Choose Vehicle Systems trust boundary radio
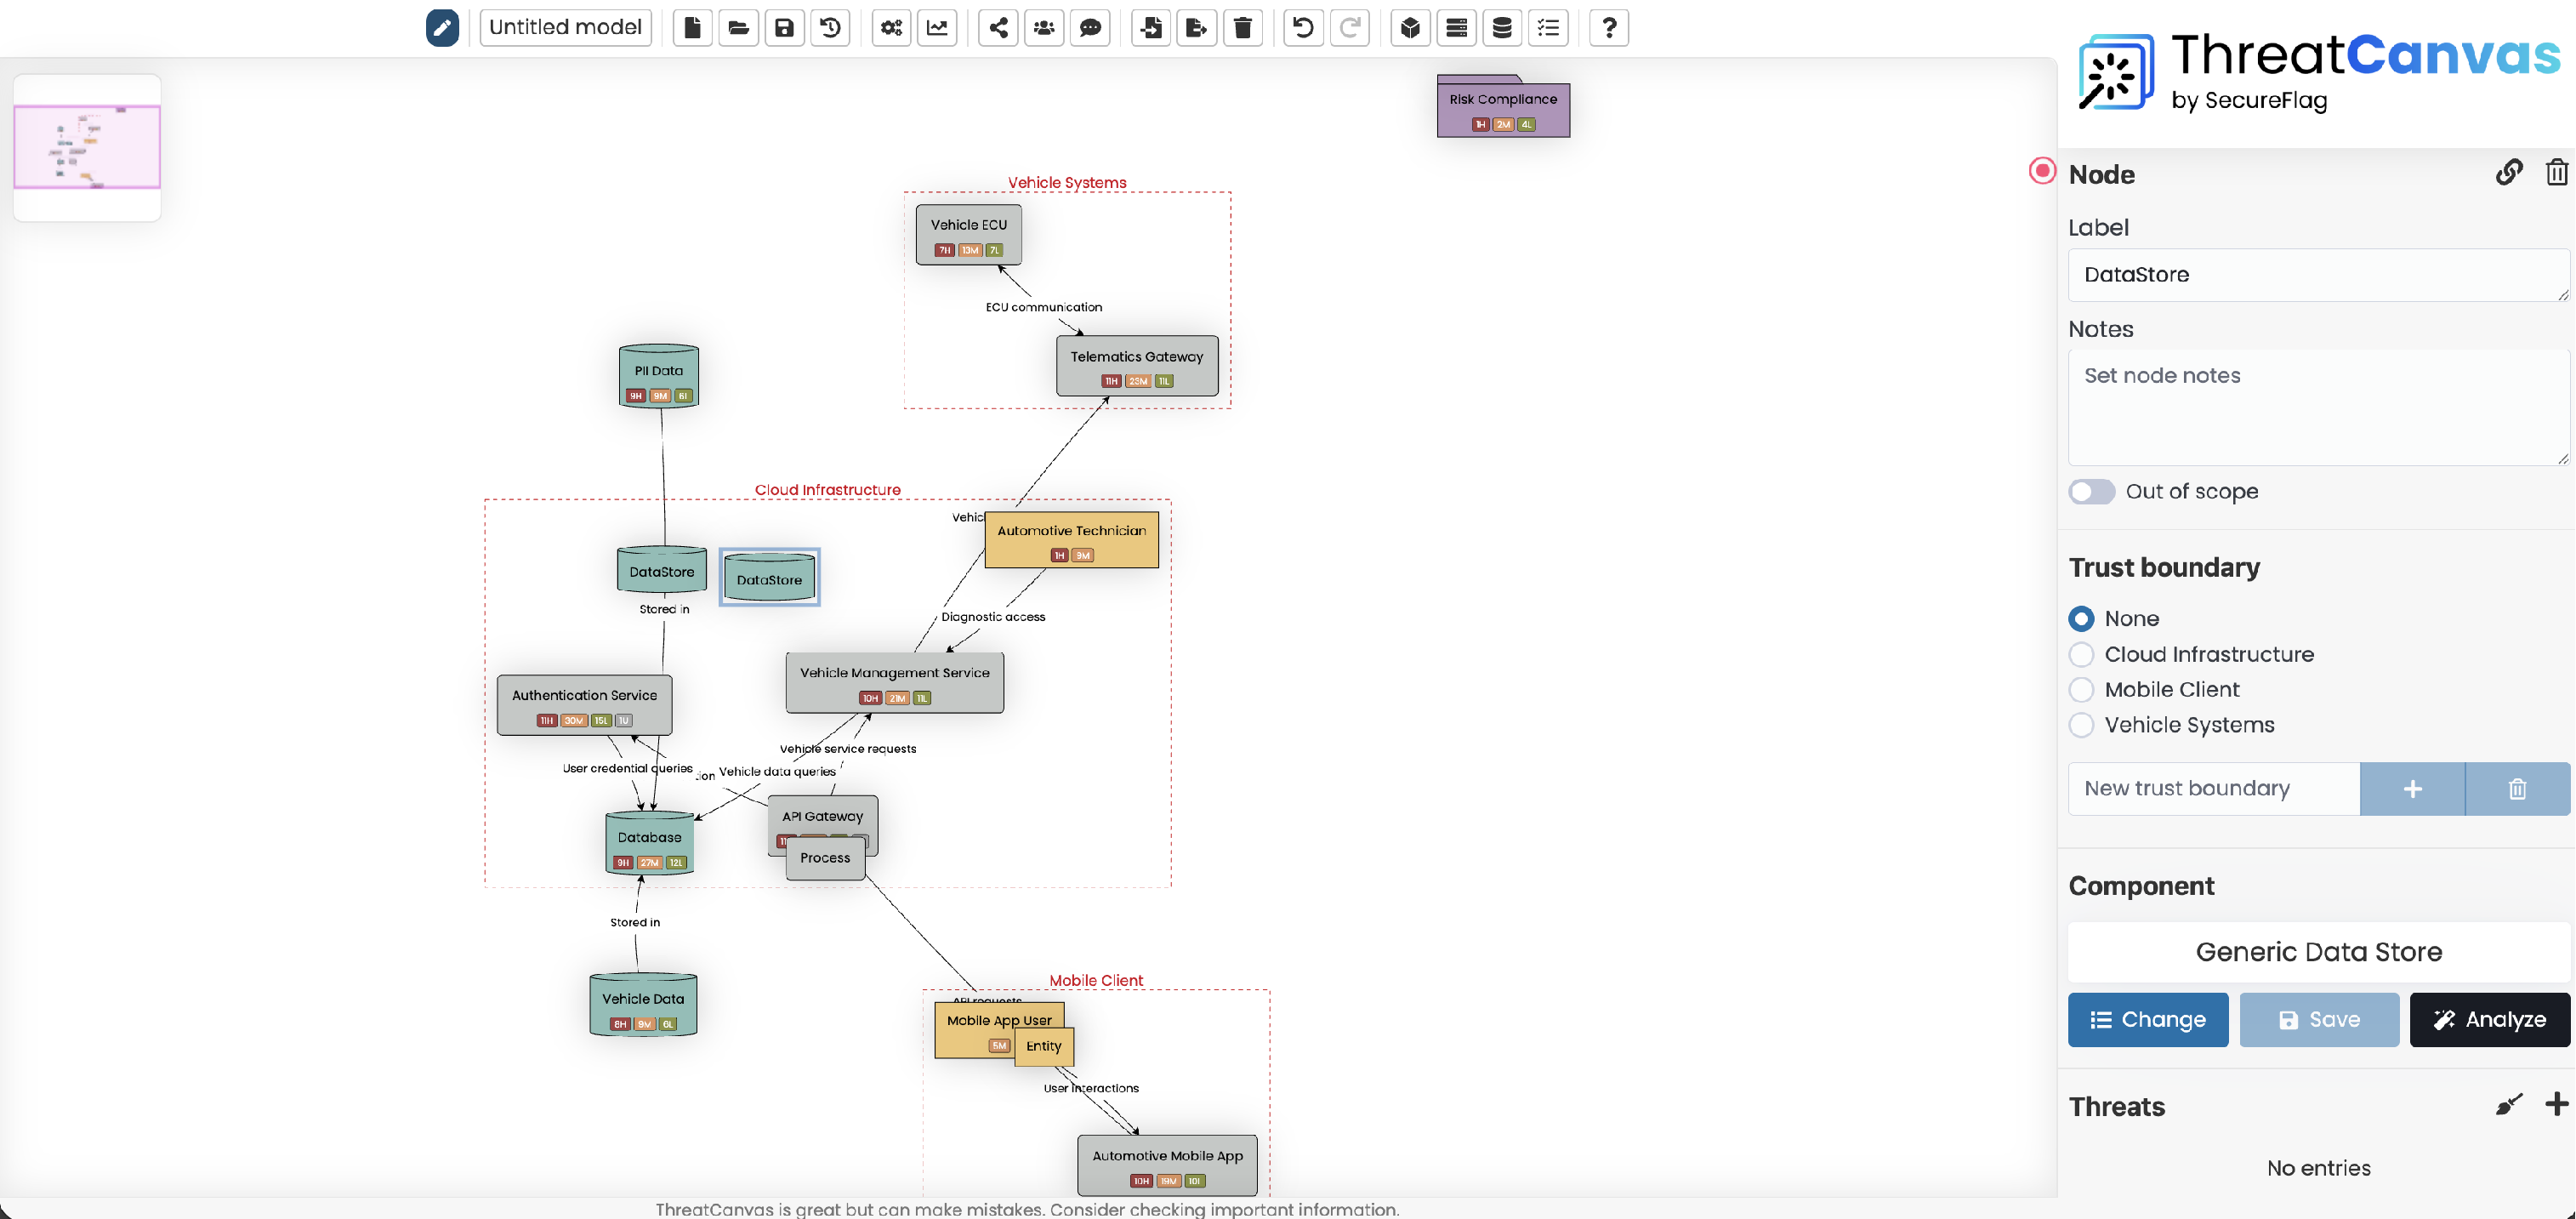The height and width of the screenshot is (1219, 2576). click(2081, 725)
